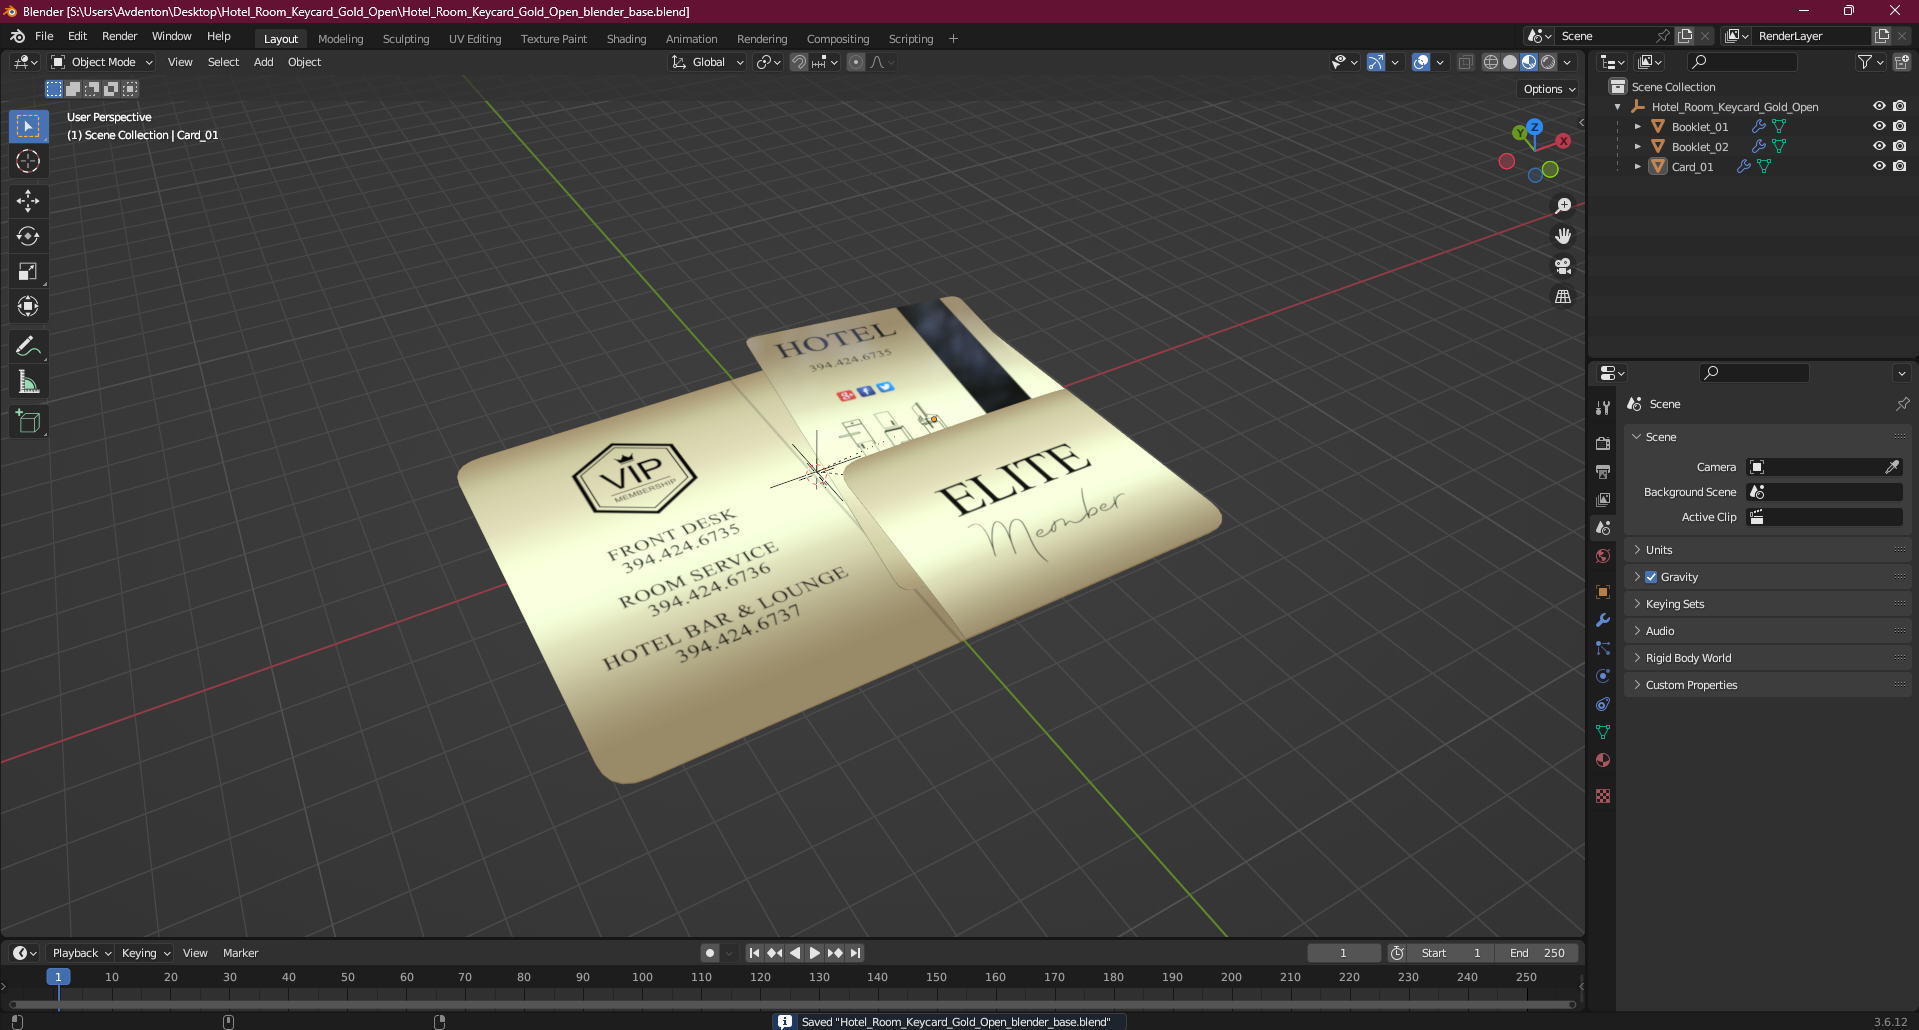Select the Annotate tool
The width and height of the screenshot is (1919, 1030).
[x=28, y=347]
